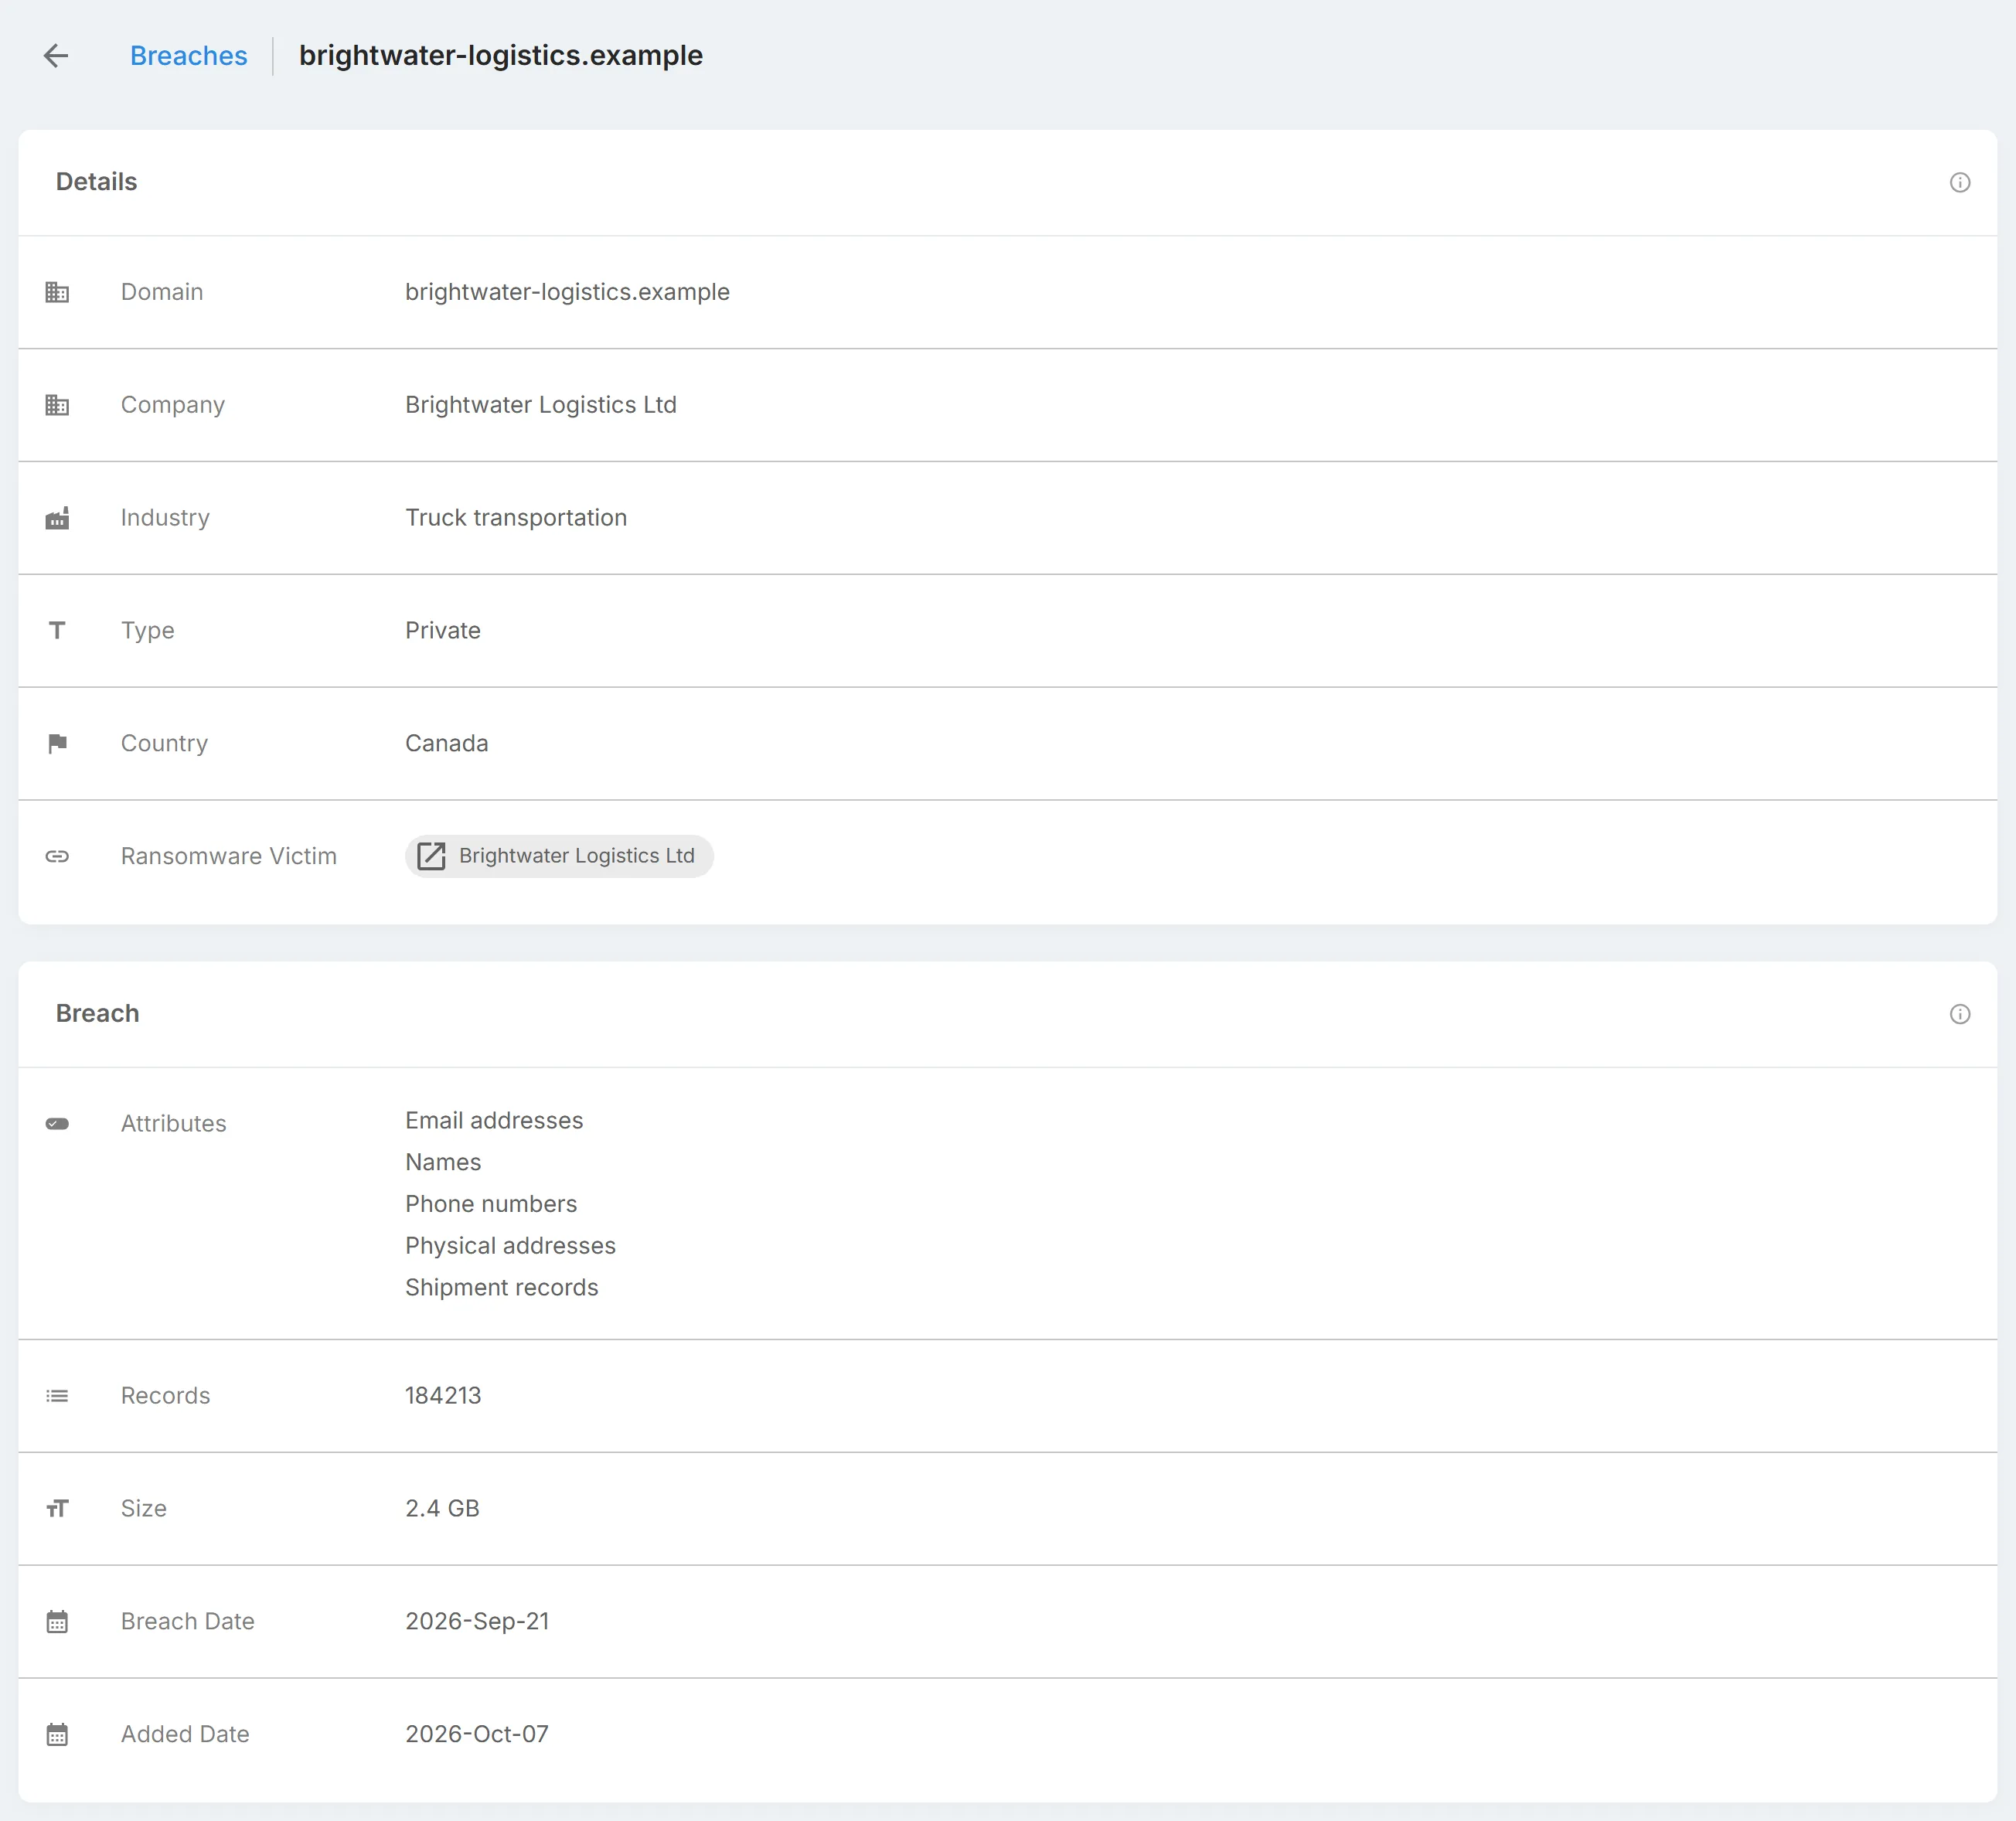Click the Attributes field label
Image resolution: width=2016 pixels, height=1821 pixels.
pos(173,1123)
